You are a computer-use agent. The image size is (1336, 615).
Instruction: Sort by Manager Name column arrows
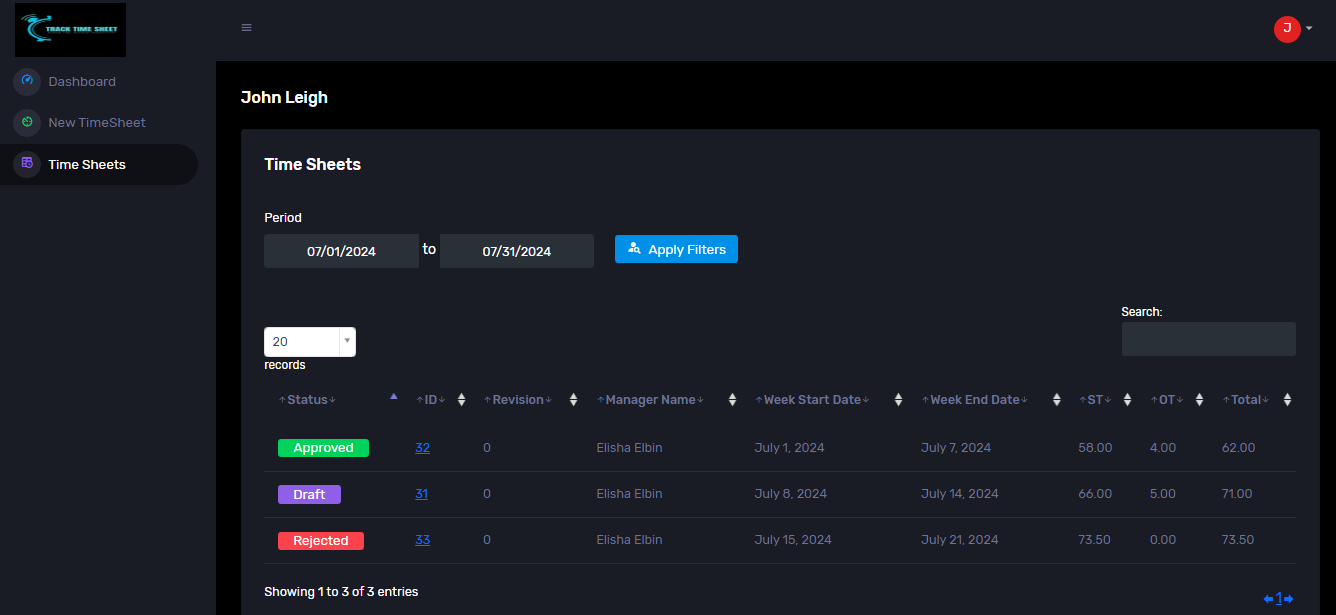732,400
